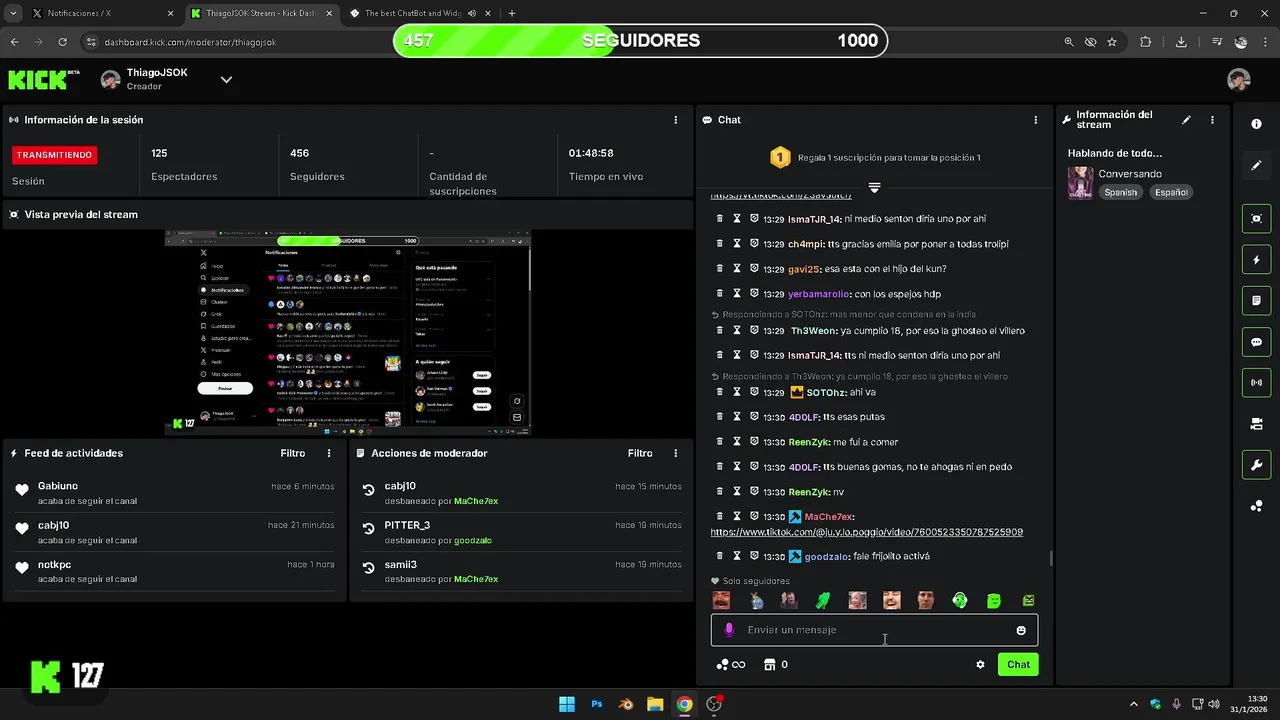Reload the dashboard page
1280x720 pixels.
coord(62,42)
